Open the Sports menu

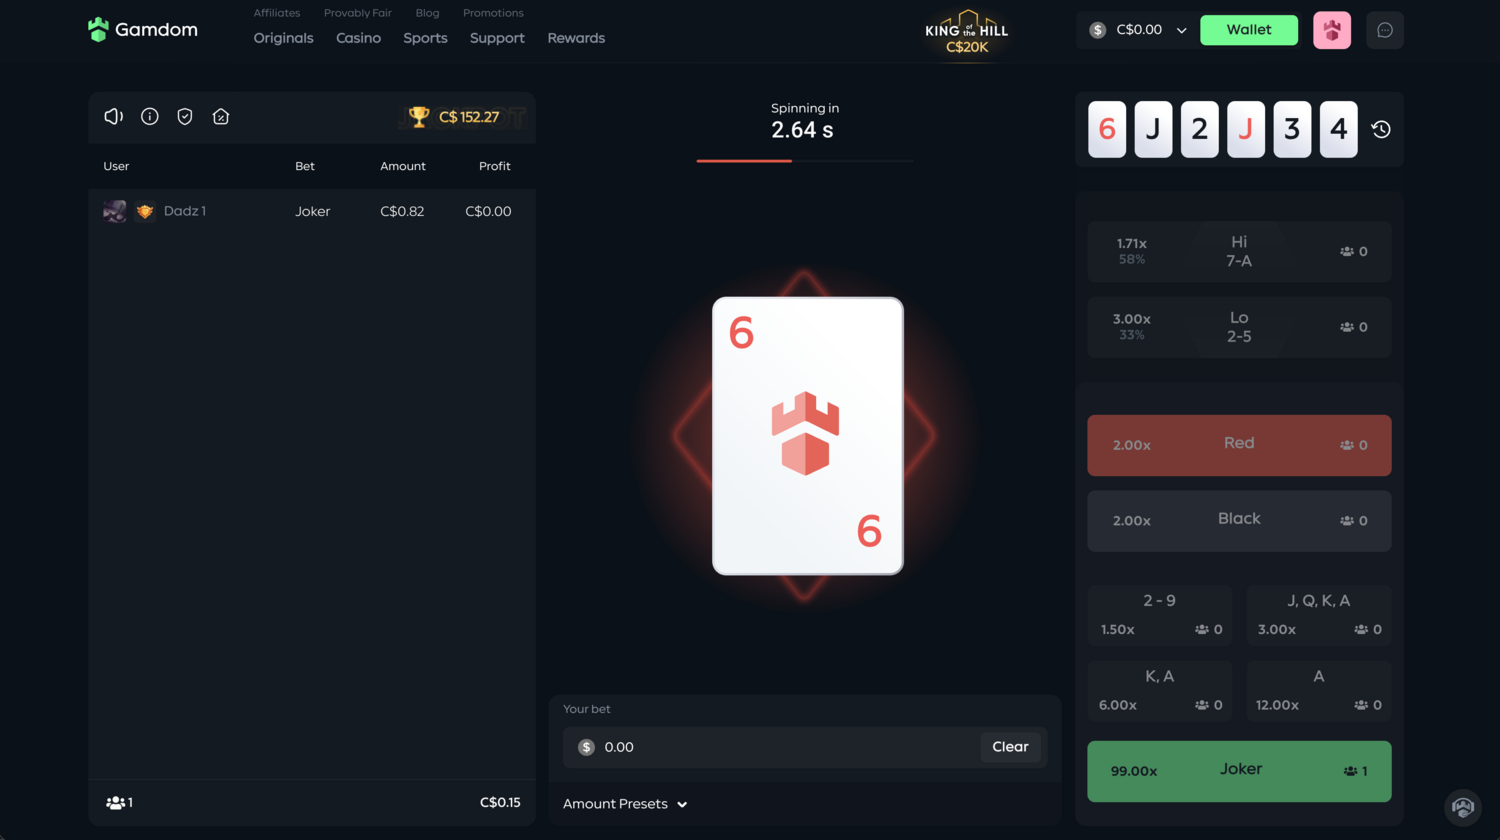425,38
